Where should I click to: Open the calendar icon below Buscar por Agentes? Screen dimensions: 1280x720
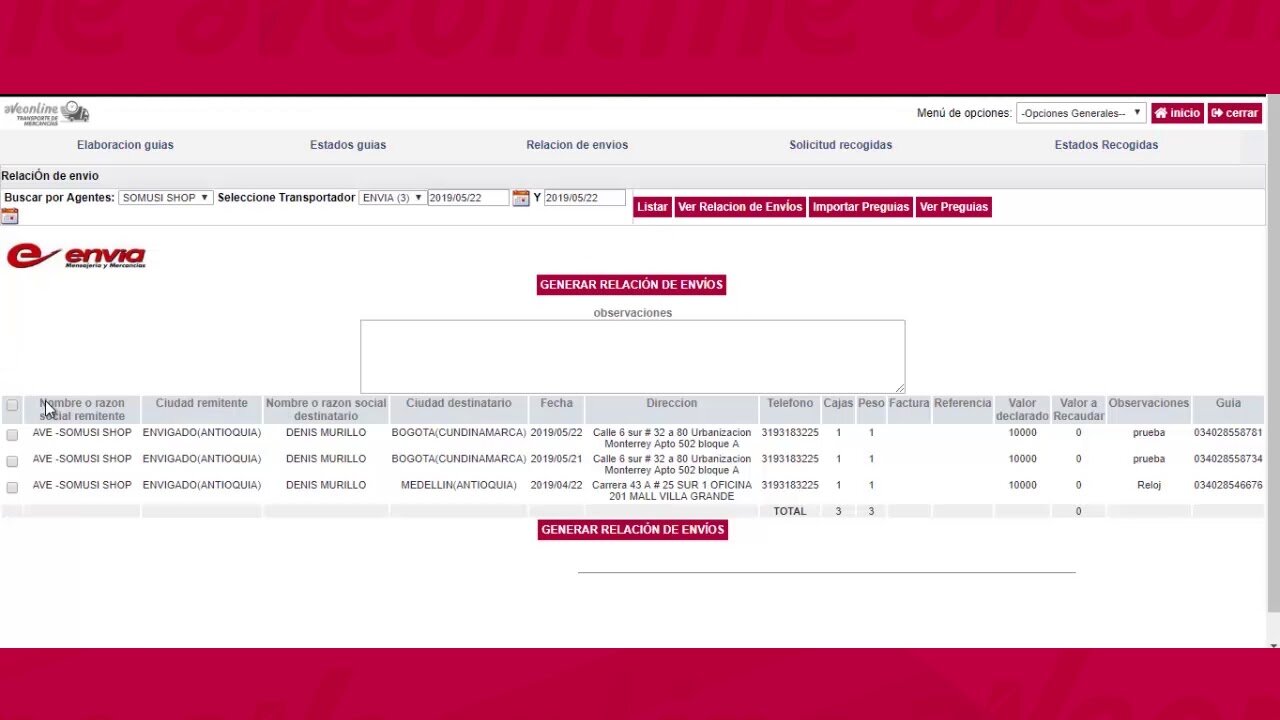[10, 215]
